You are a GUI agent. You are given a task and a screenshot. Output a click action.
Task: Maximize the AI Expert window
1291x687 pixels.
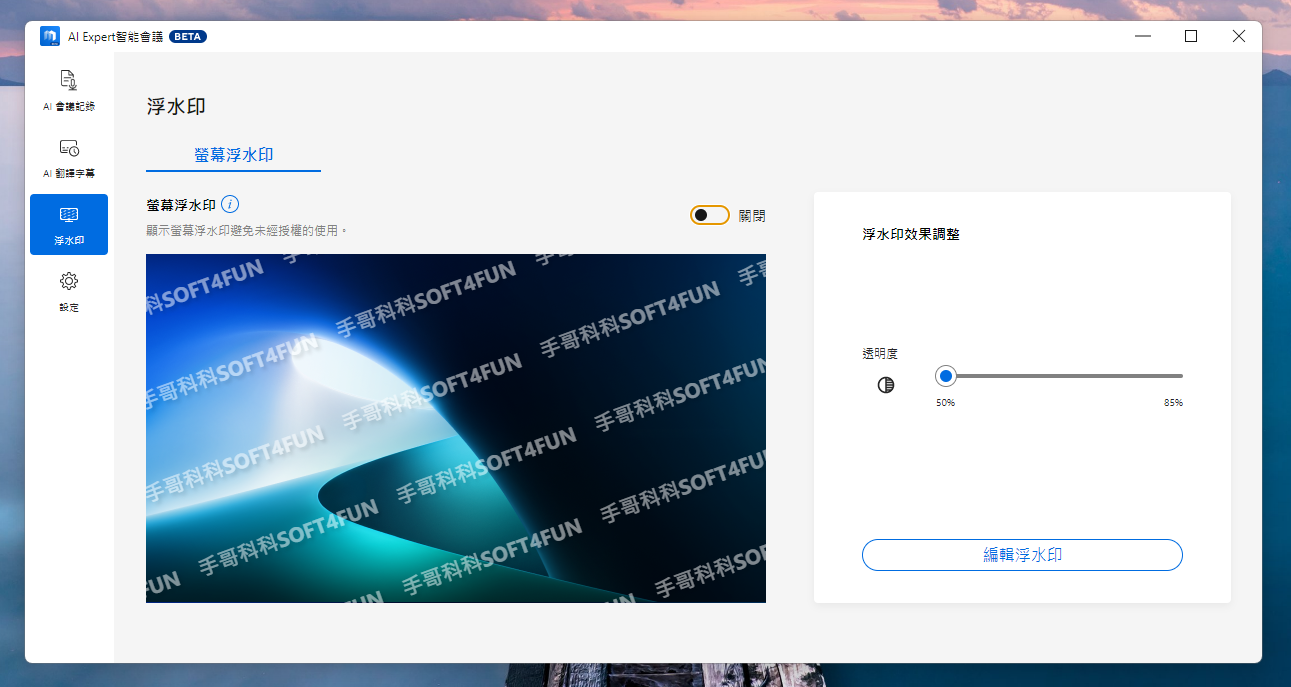(1191, 36)
